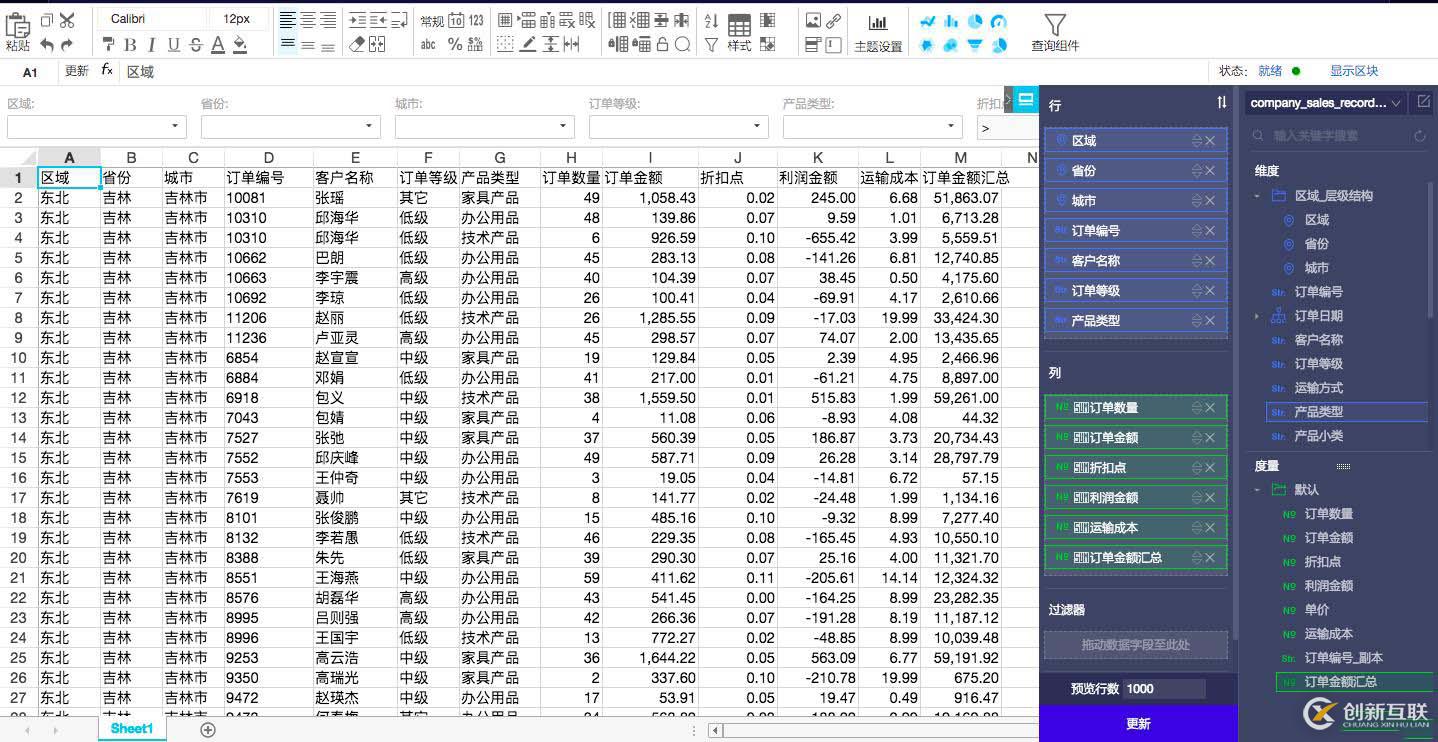The height and width of the screenshot is (742, 1438).
Task: Click the eraser clear icon
Action: pos(357,44)
